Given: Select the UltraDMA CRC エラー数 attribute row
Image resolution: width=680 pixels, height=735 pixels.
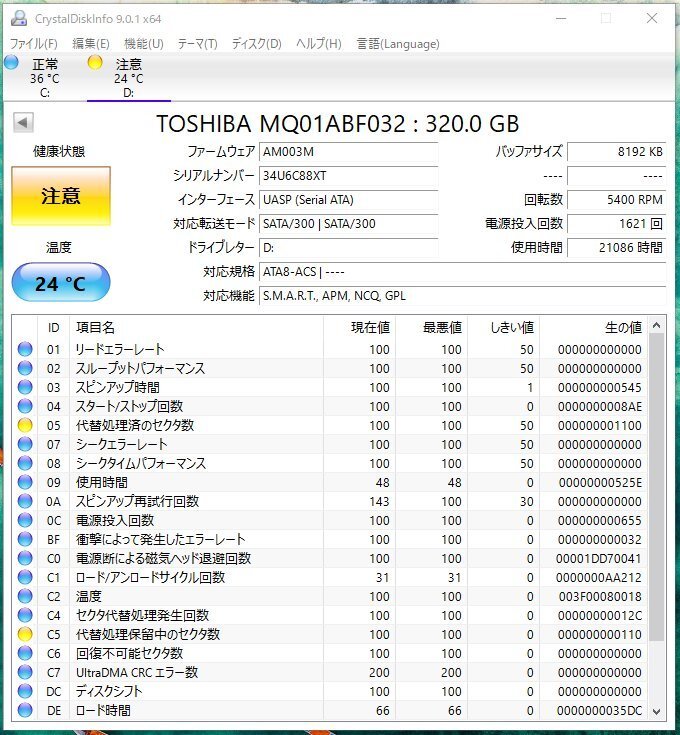Looking at the screenshot, I should pos(330,672).
